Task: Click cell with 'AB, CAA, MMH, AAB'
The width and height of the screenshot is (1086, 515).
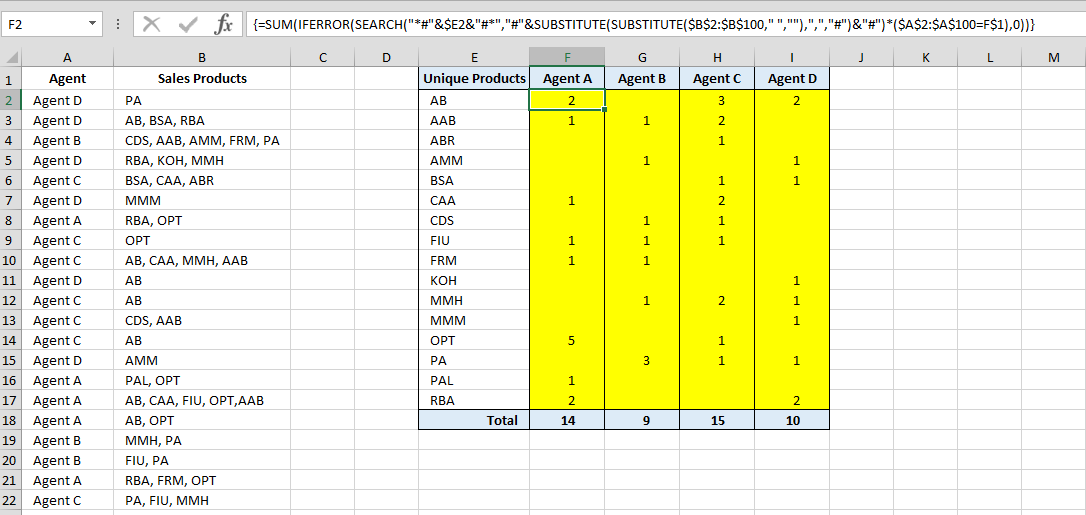Action: pos(202,261)
